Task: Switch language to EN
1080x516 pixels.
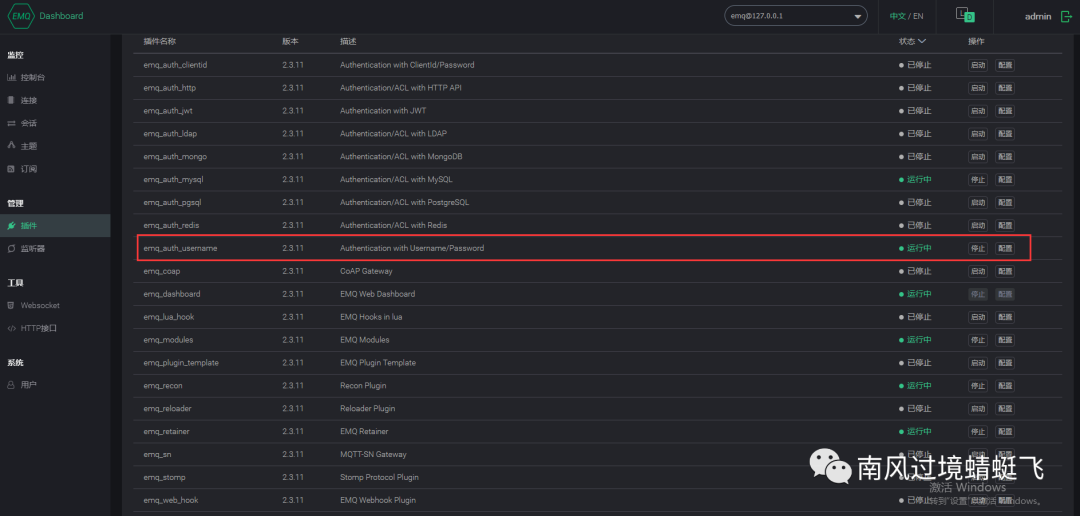Action: [x=919, y=16]
